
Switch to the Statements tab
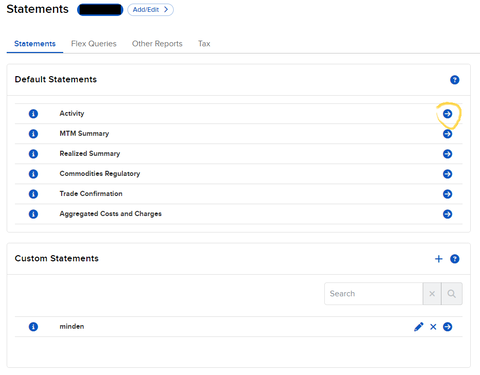pos(35,44)
